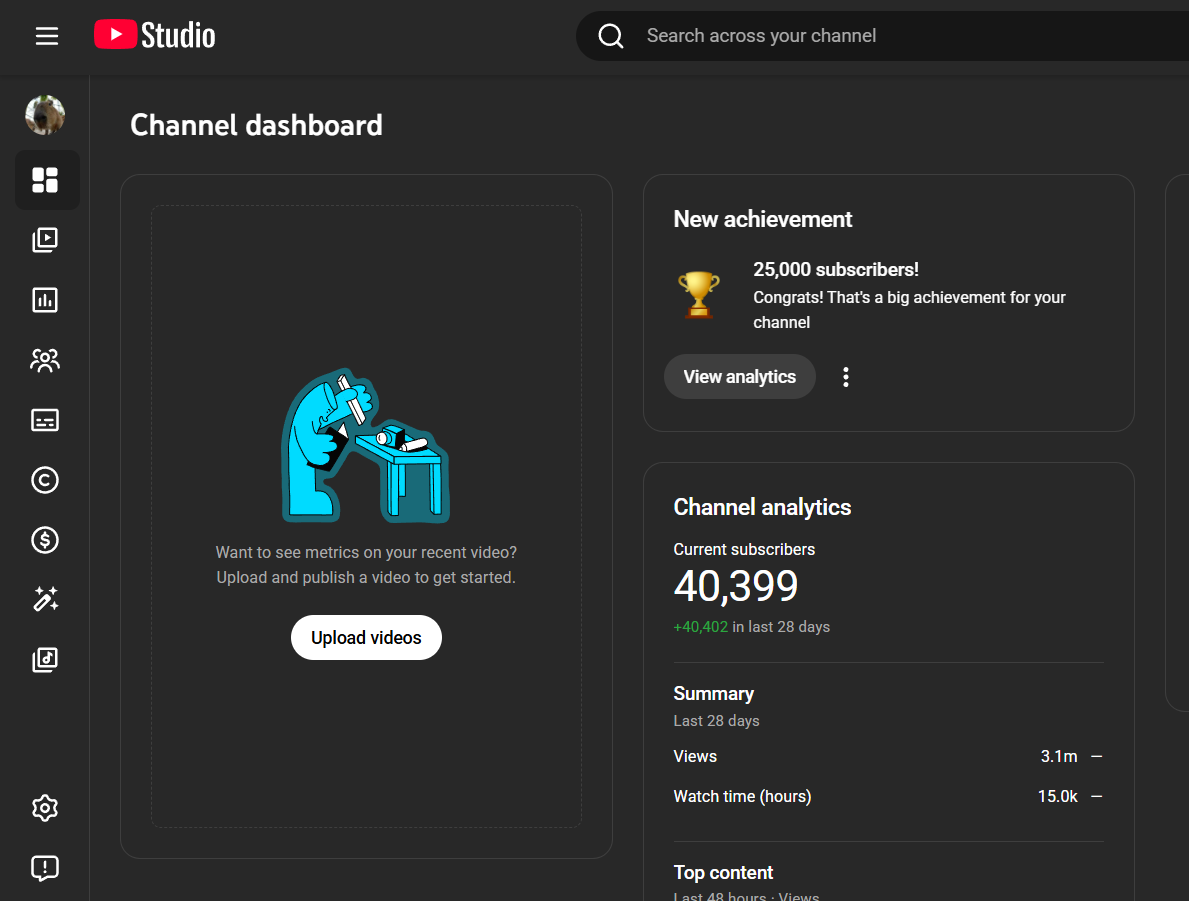The image size is (1189, 901).
Task: Select the Dashboard icon in the sidebar
Action: point(45,180)
